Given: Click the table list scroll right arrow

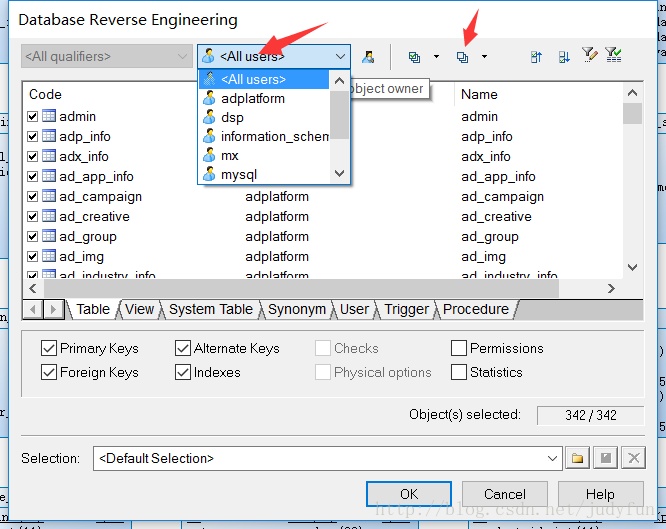Looking at the screenshot, I should pos(611,289).
